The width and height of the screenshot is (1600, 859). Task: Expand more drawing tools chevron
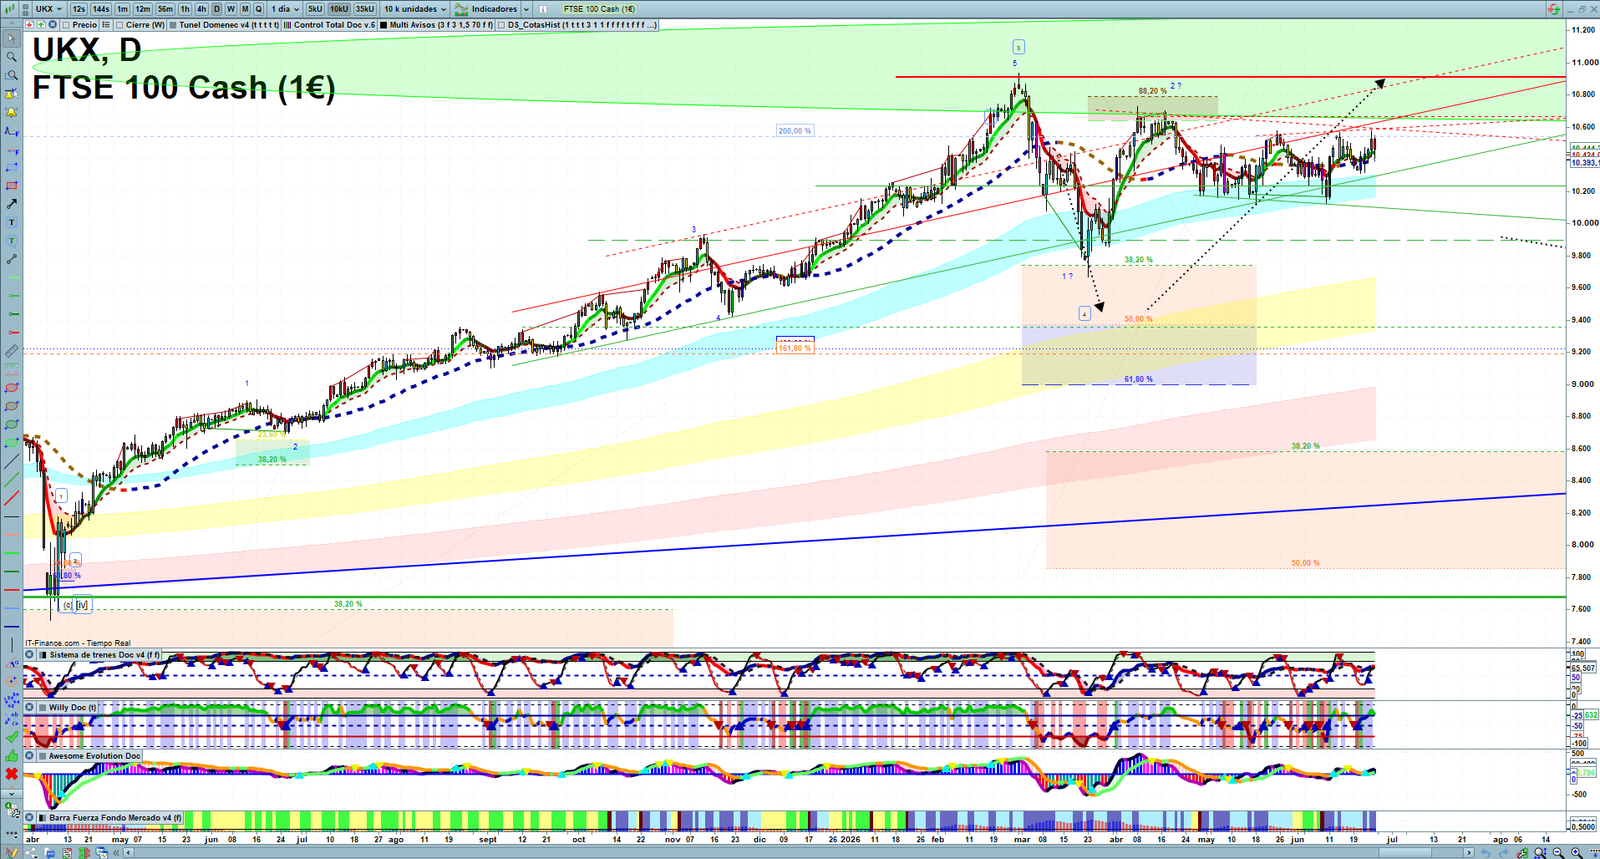(11, 794)
